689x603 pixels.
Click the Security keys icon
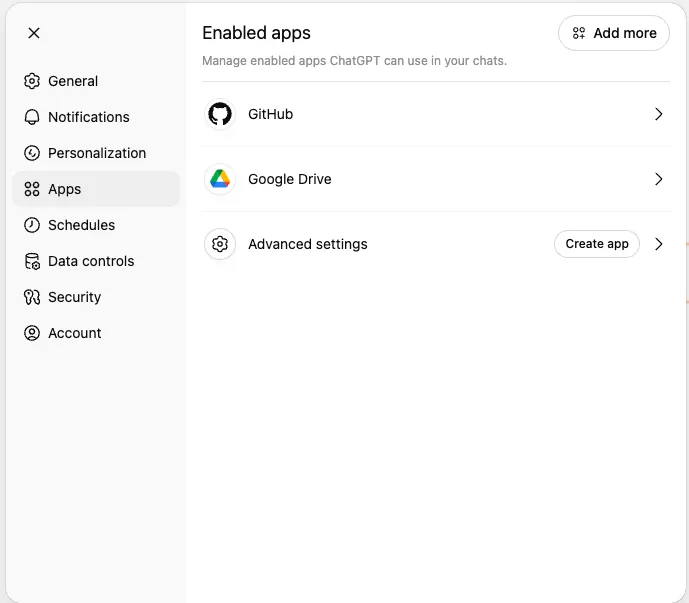[x=32, y=297]
